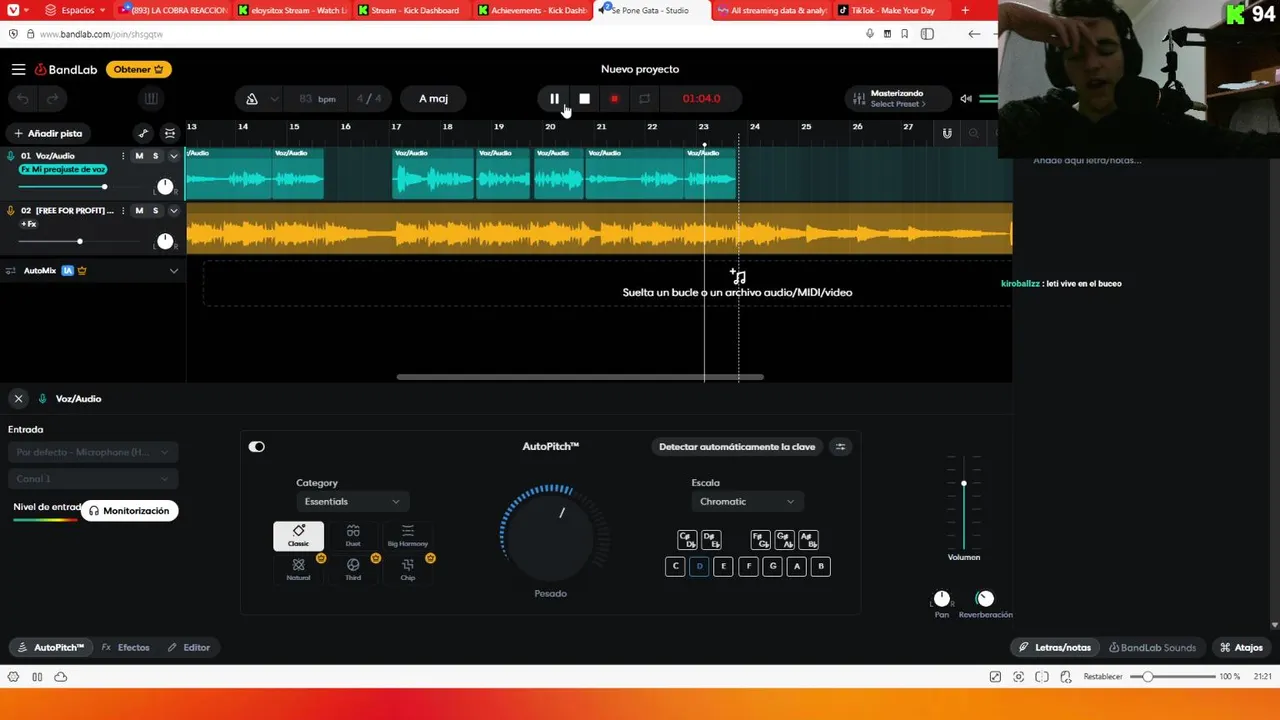Mute track 01 Voz/Audio
The width and height of the screenshot is (1280, 720).
[139, 156]
